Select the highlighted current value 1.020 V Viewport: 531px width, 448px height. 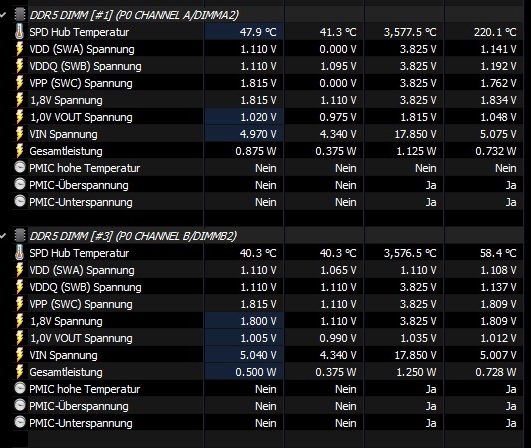click(x=258, y=117)
